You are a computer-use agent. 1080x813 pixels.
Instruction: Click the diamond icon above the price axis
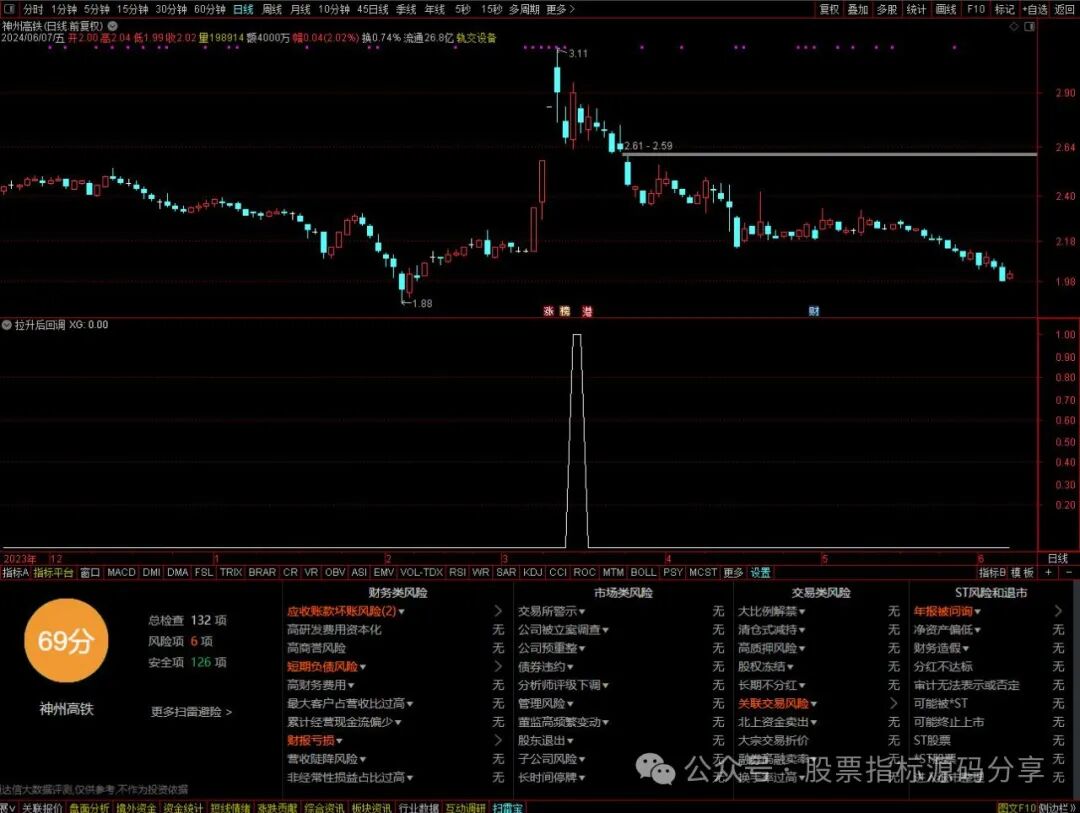tap(1013, 26)
